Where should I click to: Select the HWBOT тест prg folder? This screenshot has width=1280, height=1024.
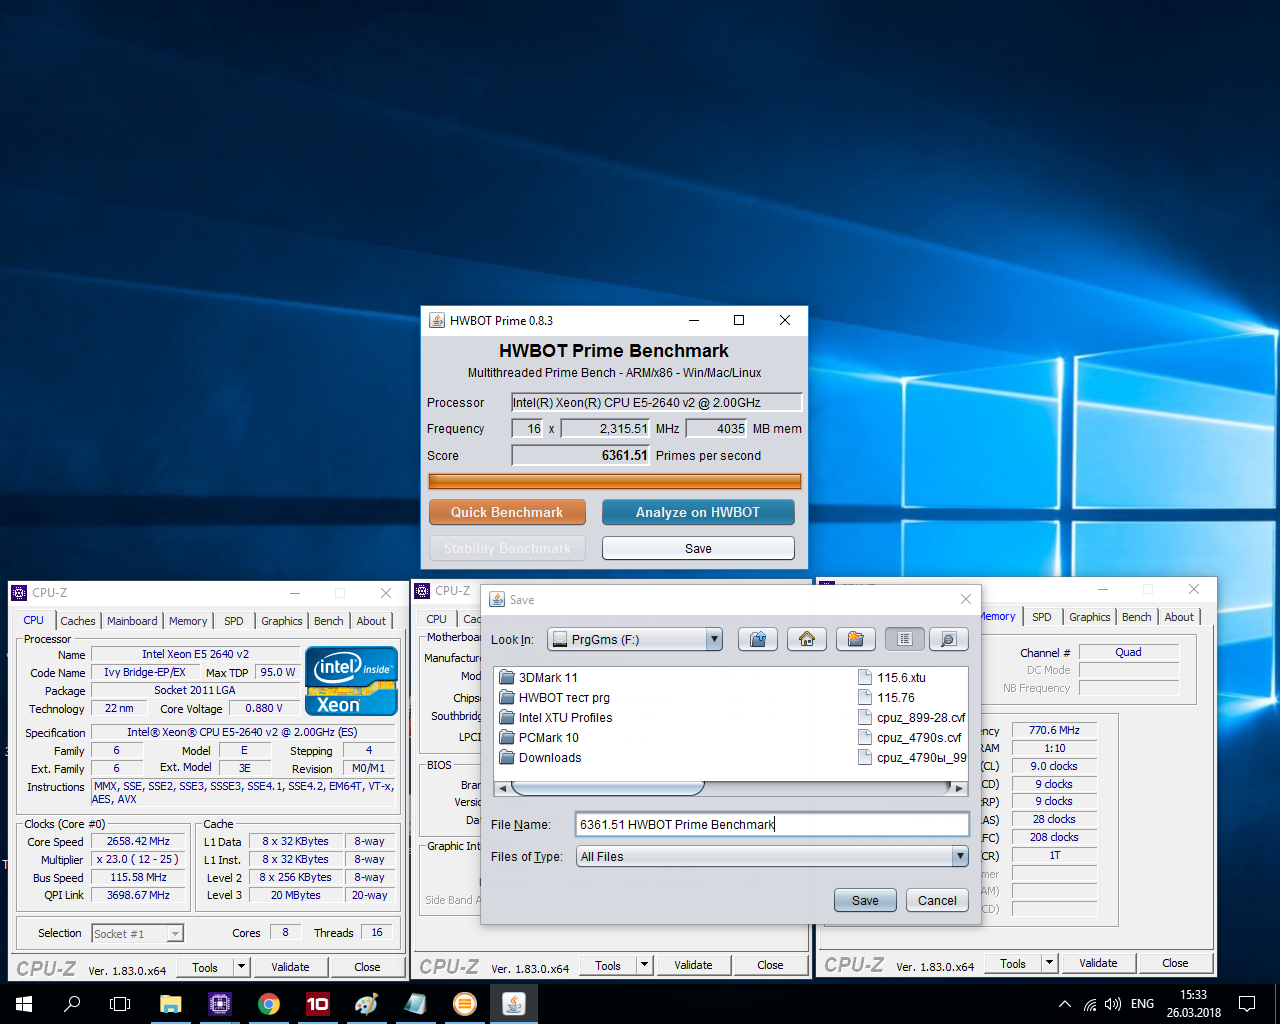click(554, 697)
